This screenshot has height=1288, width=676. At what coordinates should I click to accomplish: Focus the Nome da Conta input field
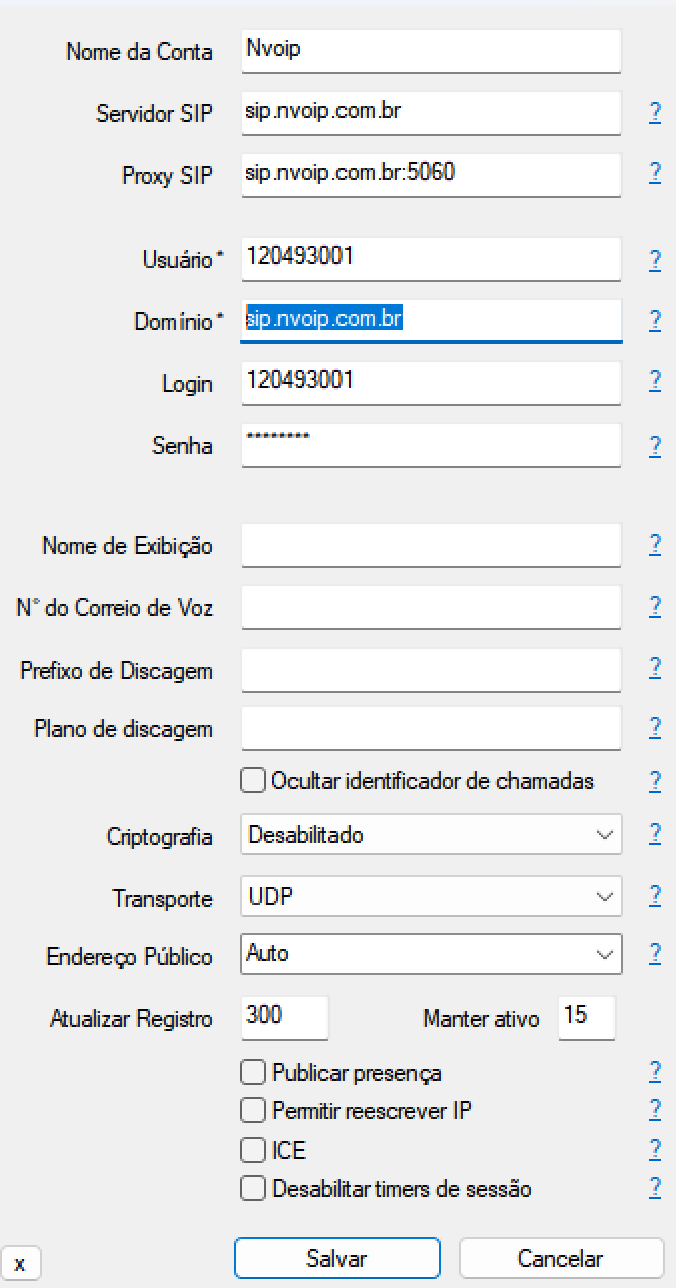click(x=431, y=50)
